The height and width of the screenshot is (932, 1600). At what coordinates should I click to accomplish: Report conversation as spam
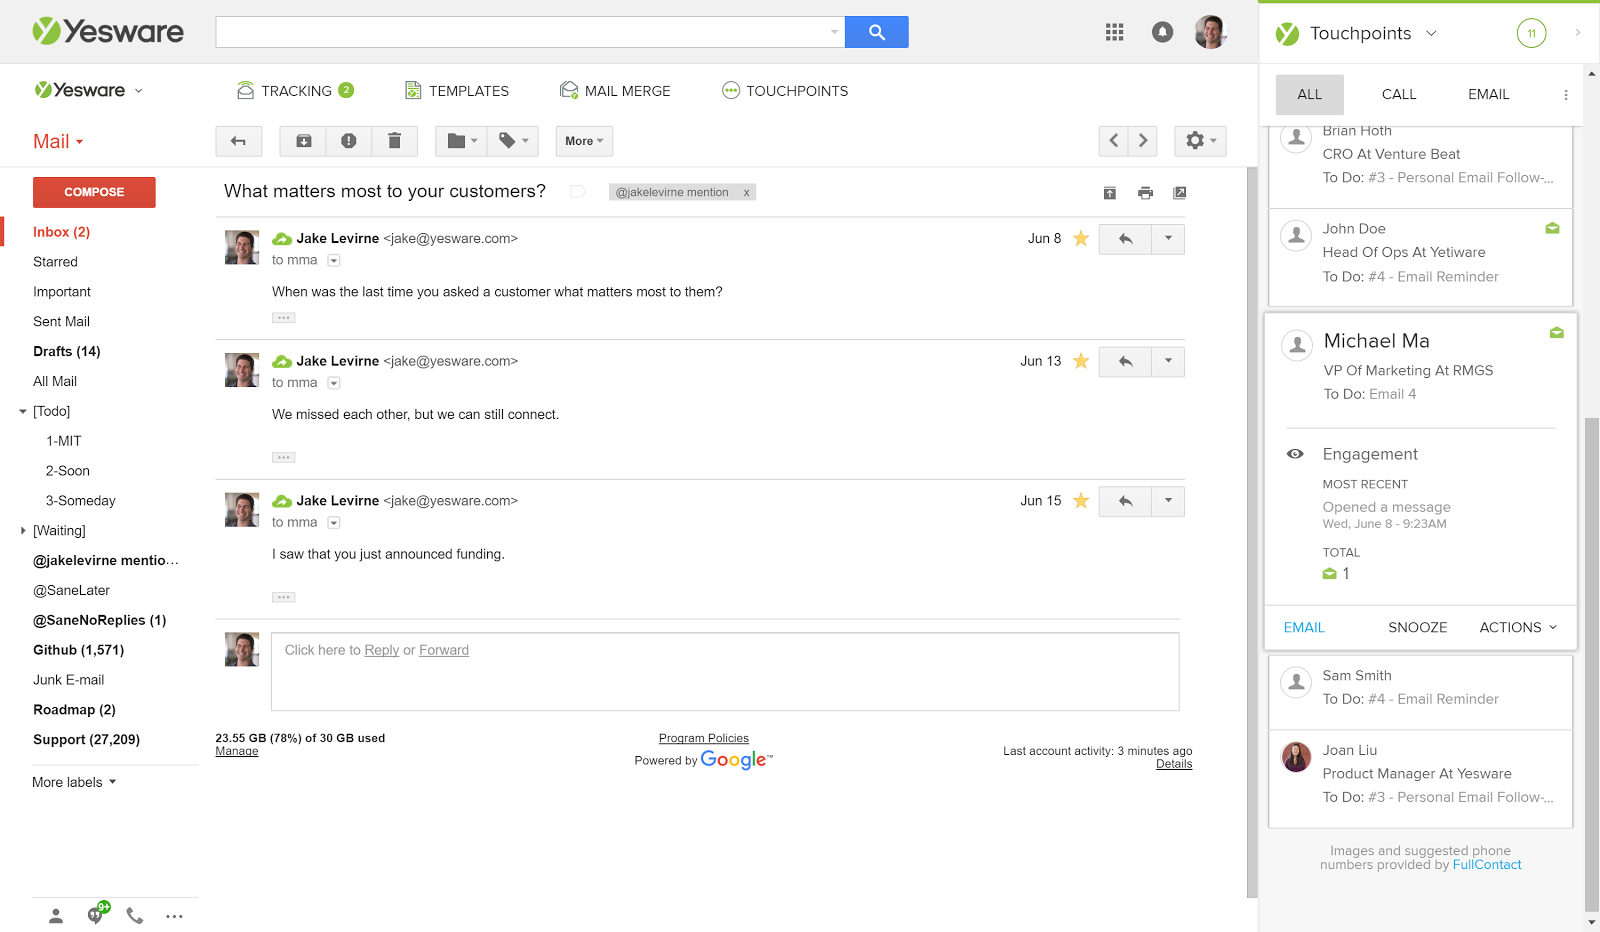348,141
